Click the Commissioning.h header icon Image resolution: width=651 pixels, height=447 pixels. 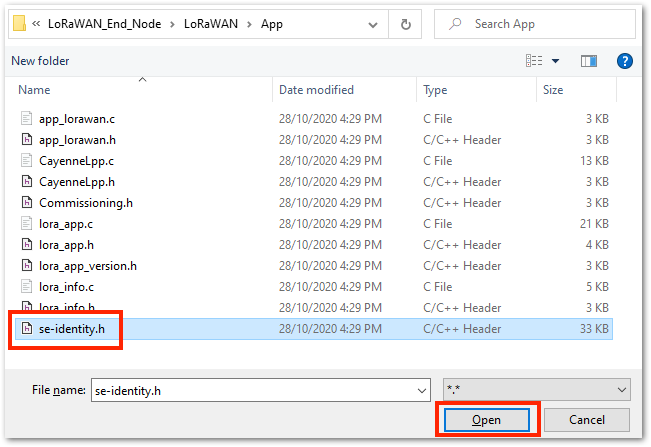coord(27,203)
